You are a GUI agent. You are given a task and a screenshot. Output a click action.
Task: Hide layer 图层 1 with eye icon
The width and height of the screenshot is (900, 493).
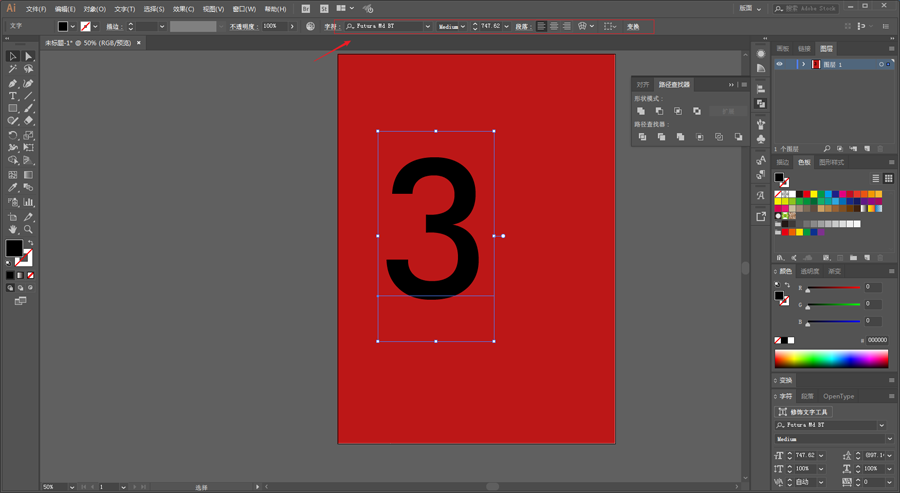tap(779, 64)
